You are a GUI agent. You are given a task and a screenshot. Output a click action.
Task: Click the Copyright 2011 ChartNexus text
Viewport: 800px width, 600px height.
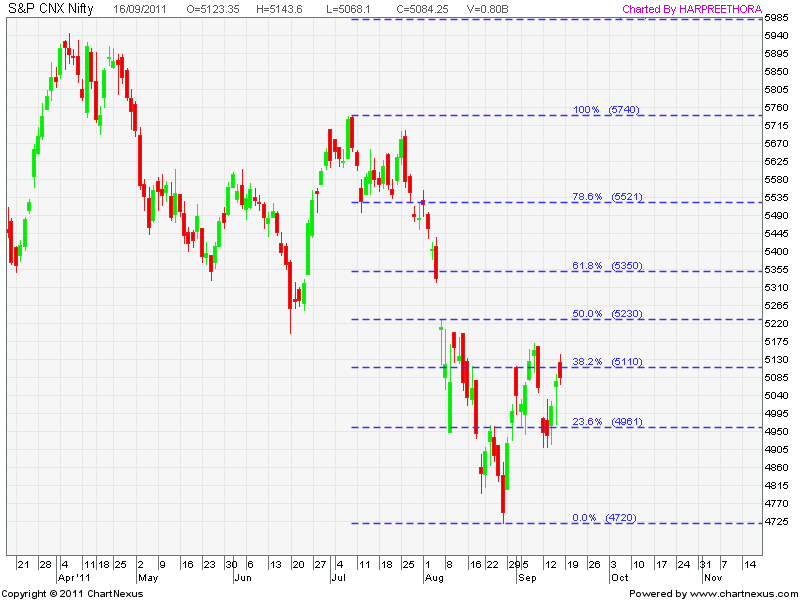(x=72, y=594)
